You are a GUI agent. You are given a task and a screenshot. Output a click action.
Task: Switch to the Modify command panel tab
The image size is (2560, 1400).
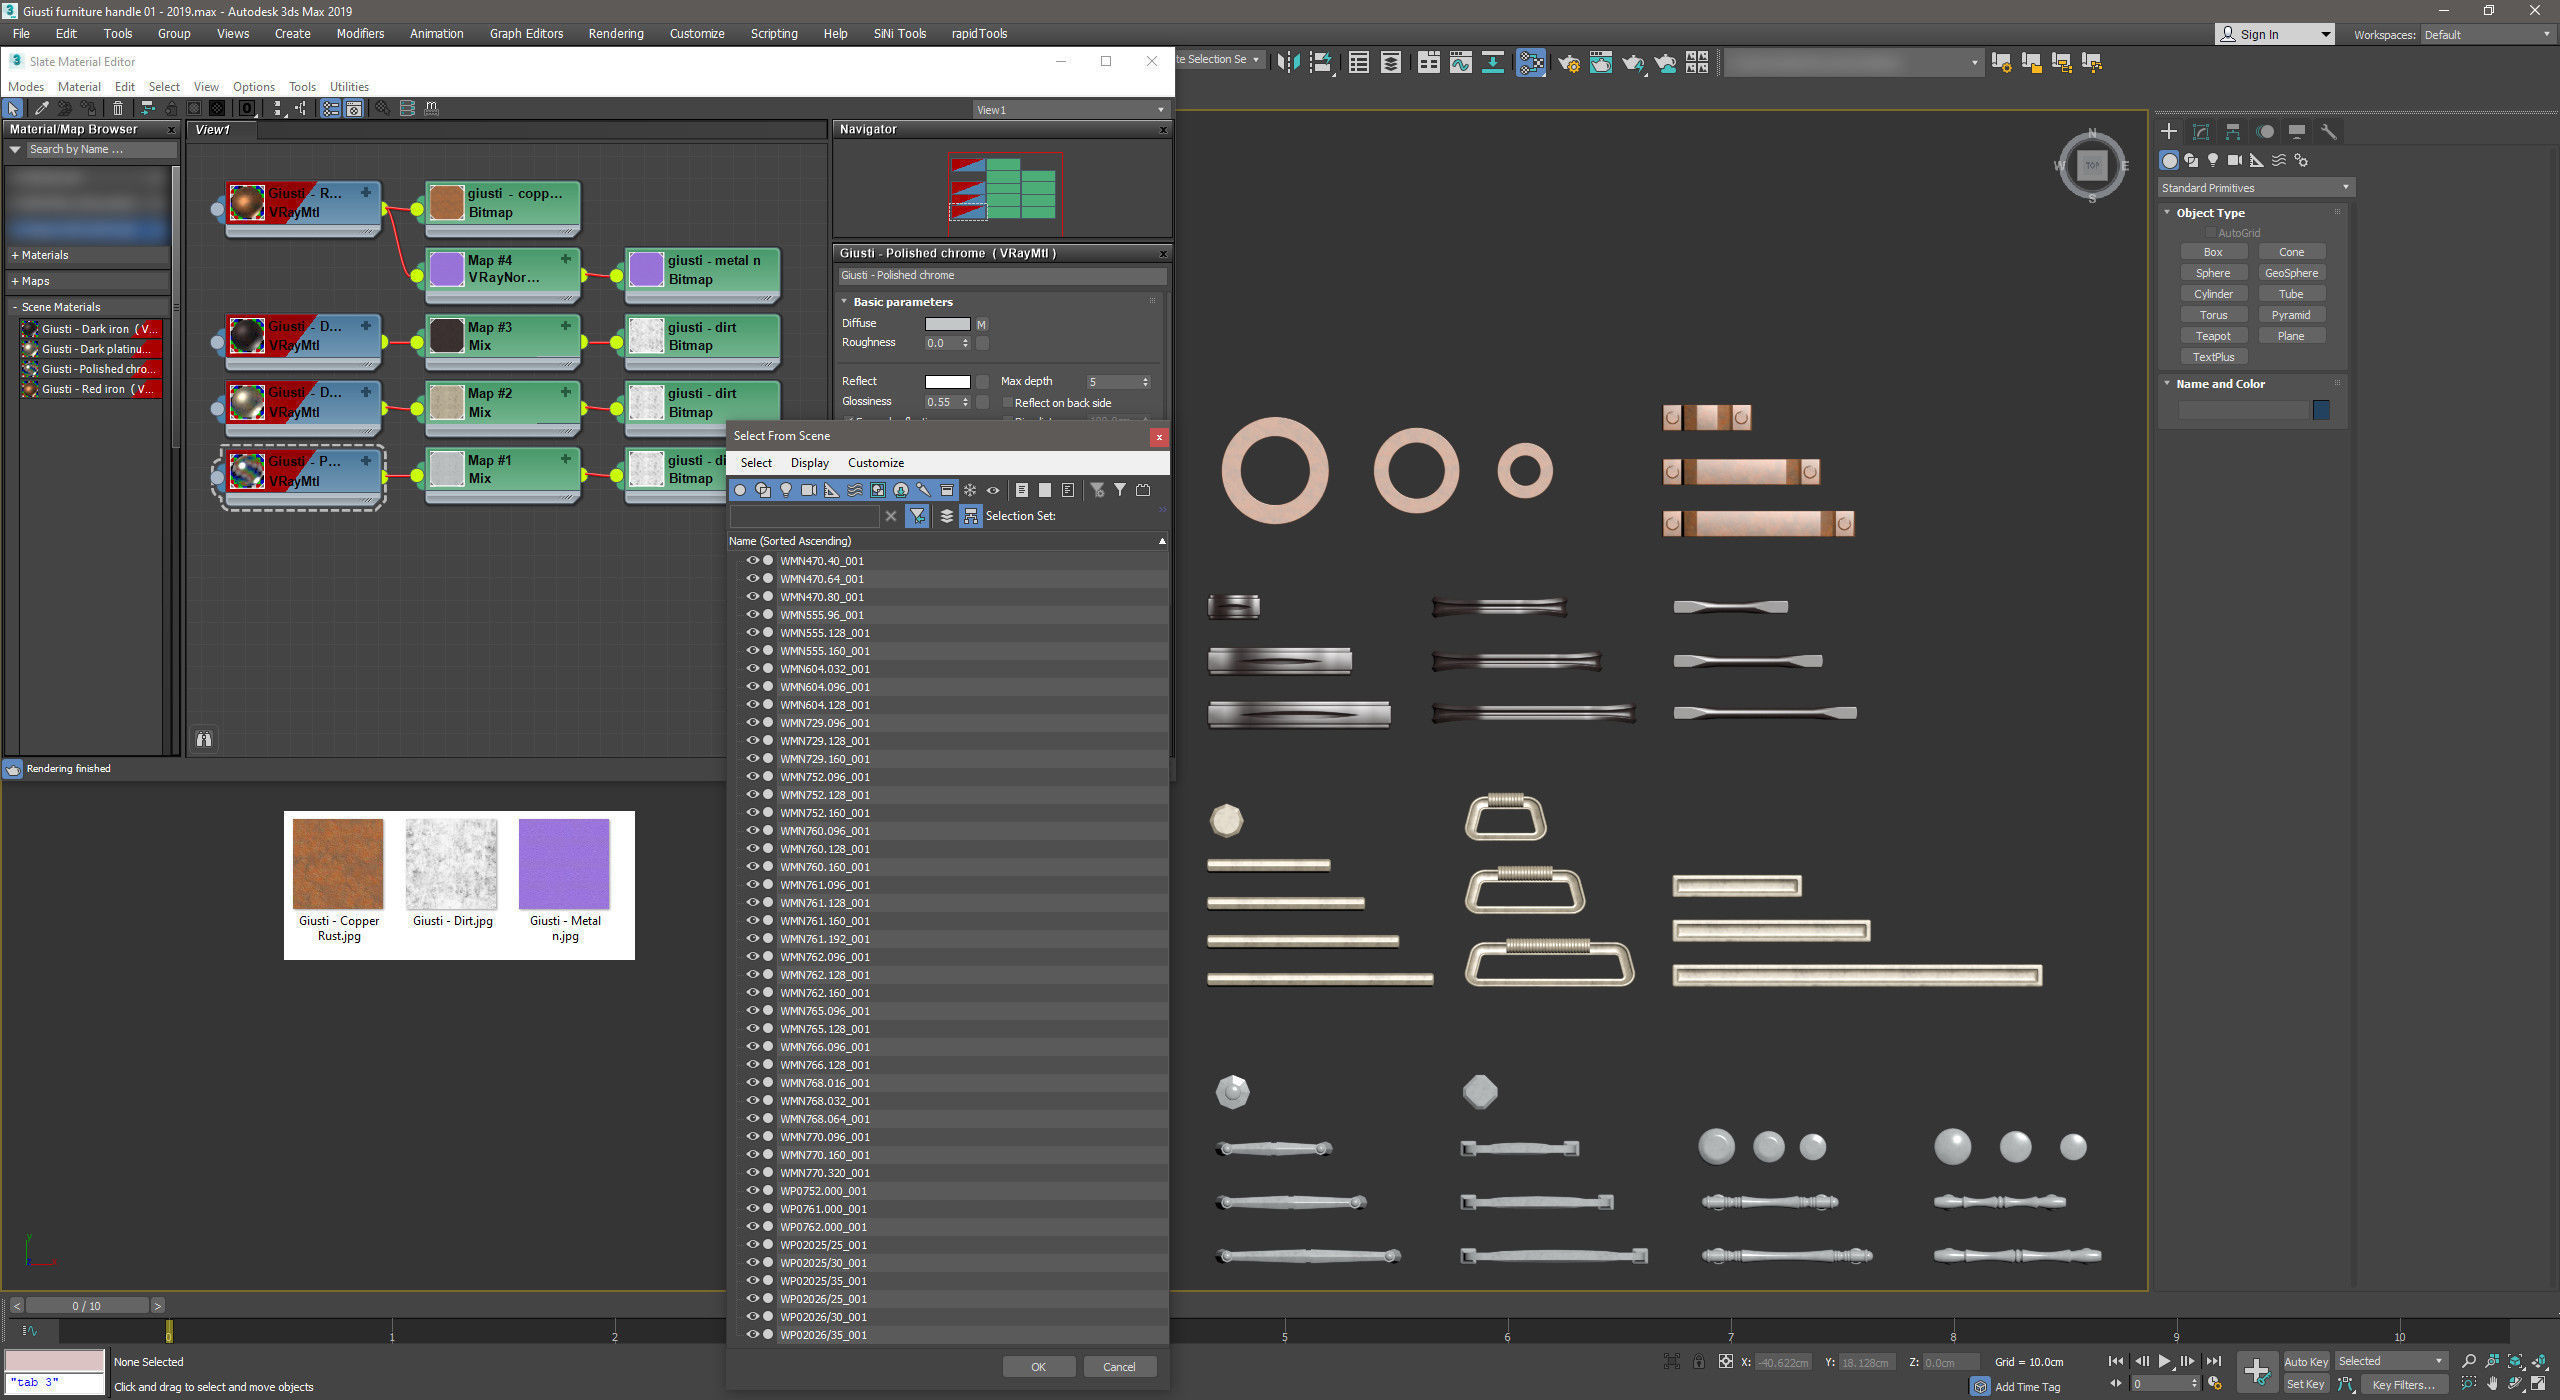click(x=2200, y=132)
